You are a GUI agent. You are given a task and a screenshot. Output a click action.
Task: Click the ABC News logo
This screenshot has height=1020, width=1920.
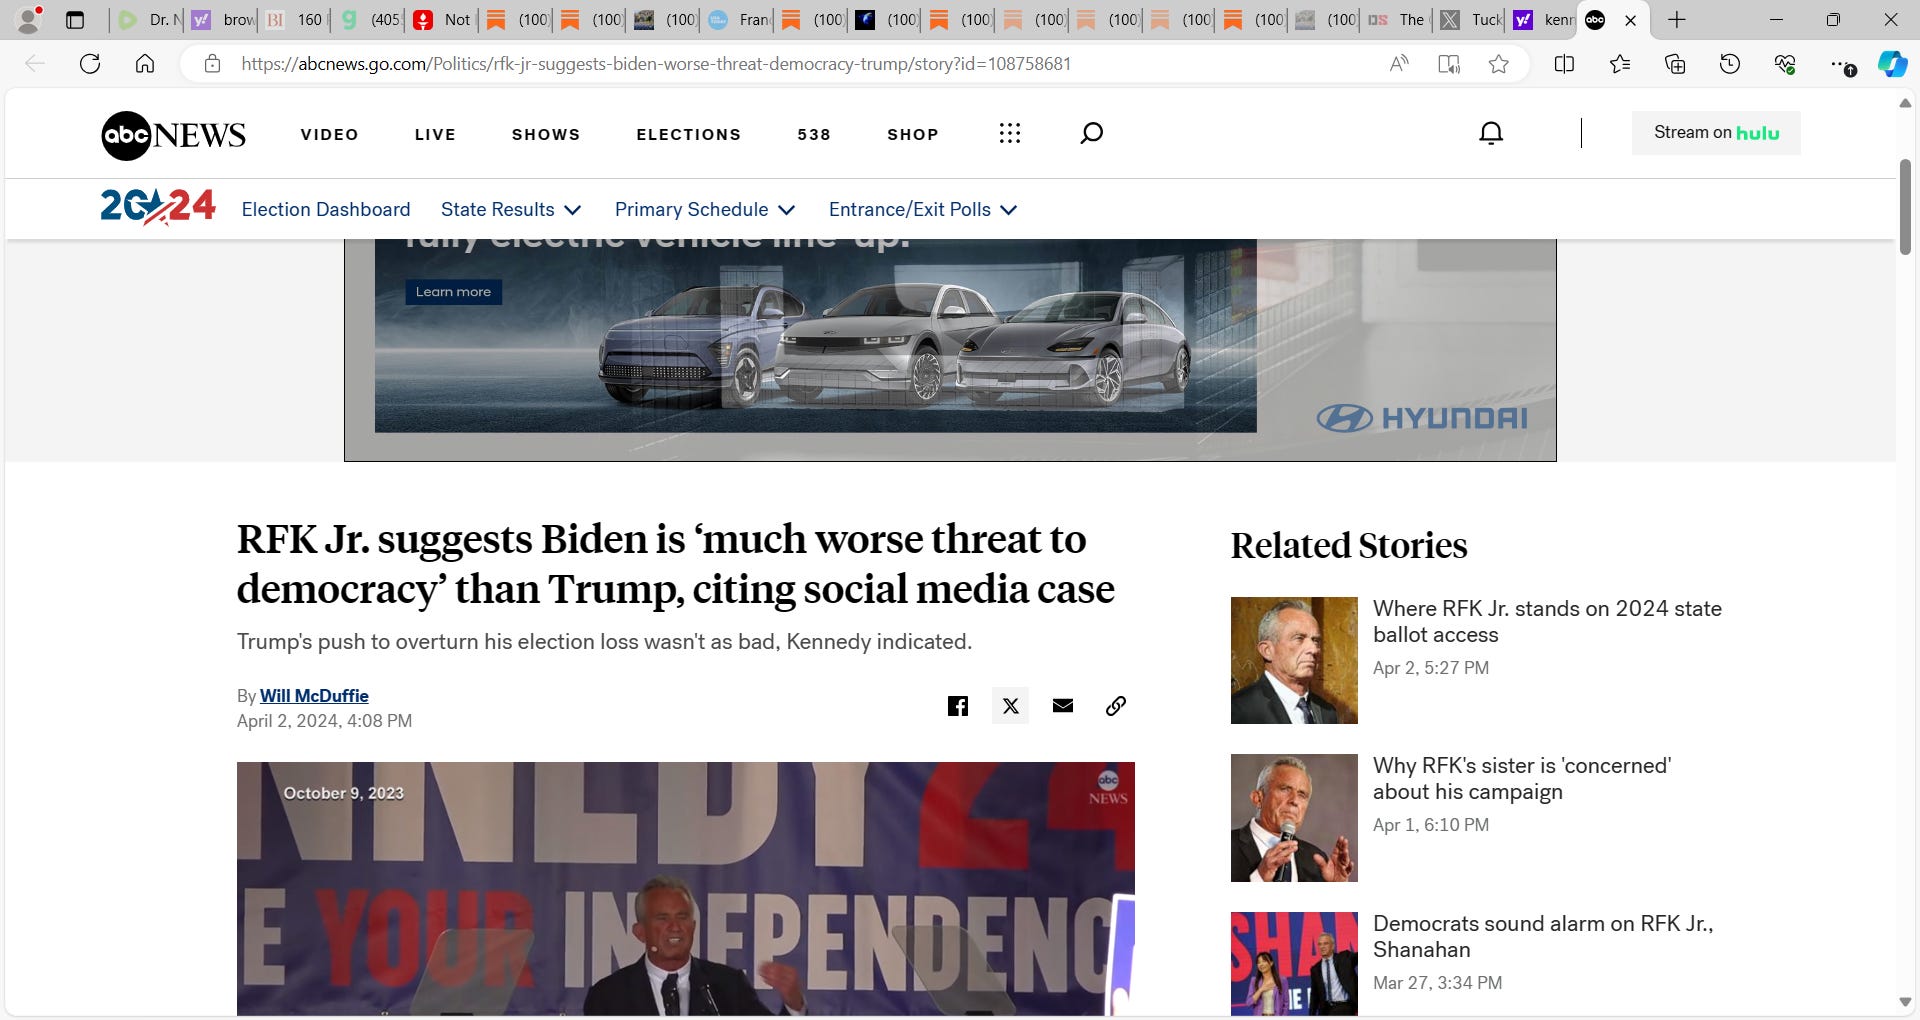coord(173,135)
